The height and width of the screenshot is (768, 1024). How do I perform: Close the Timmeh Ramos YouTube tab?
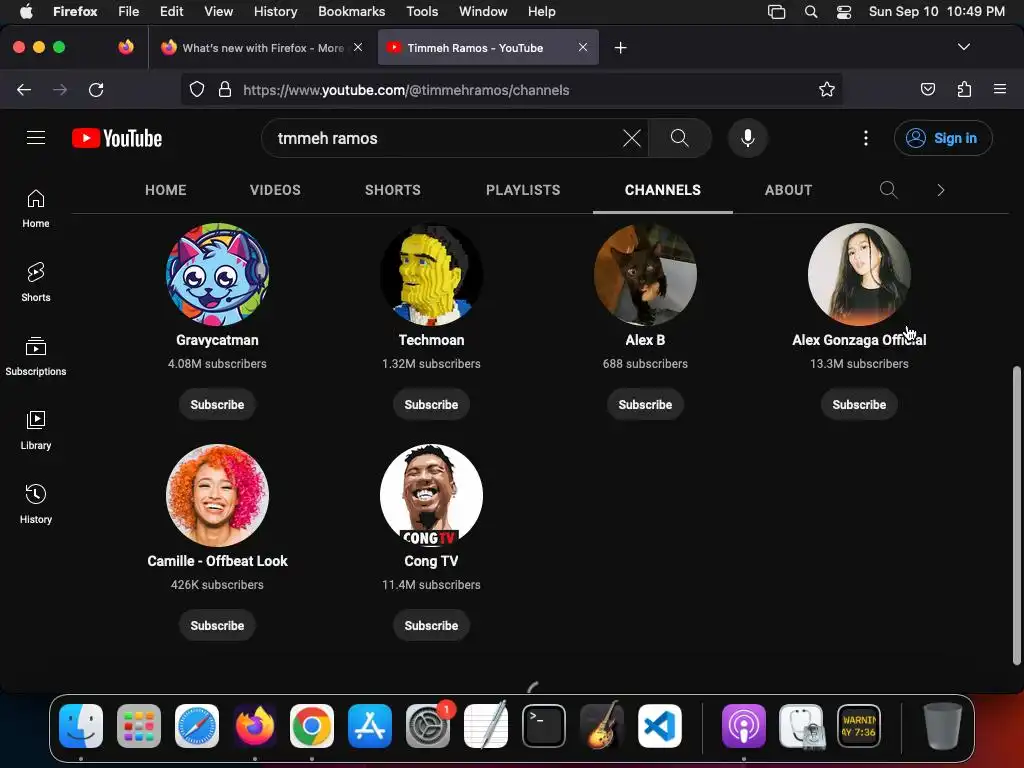click(x=583, y=47)
